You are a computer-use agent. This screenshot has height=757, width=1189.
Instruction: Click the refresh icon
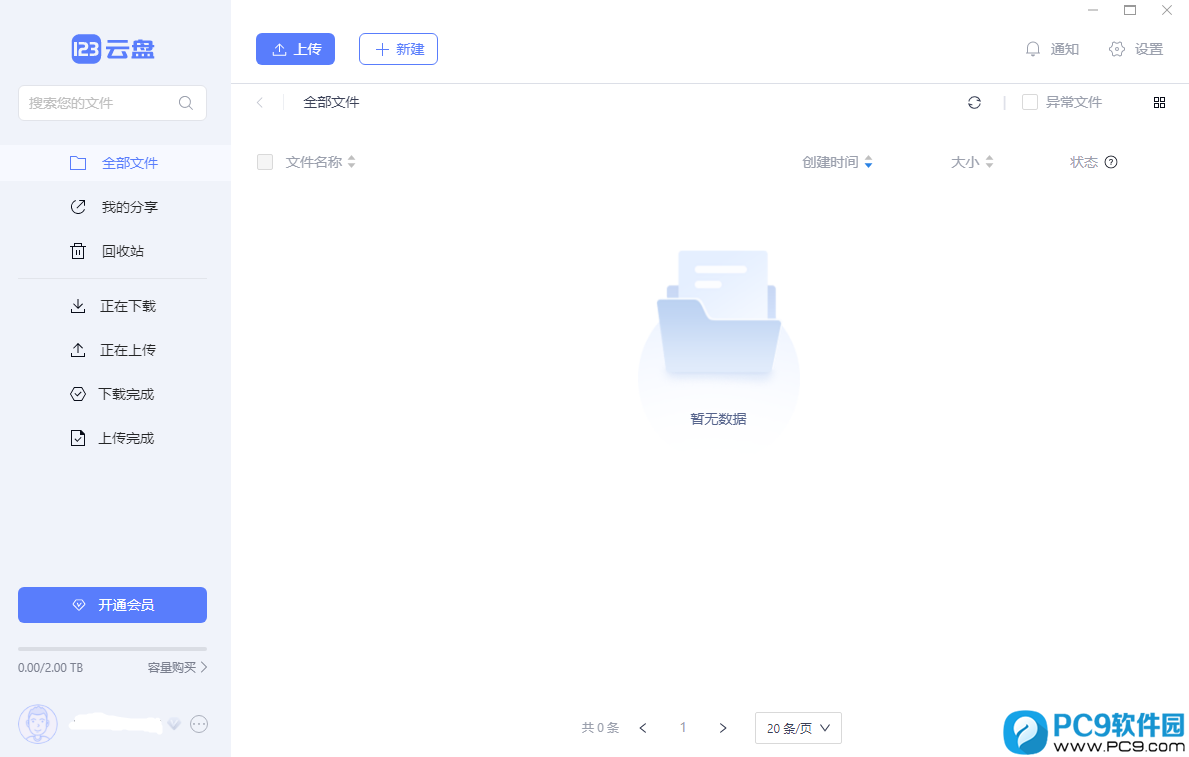click(974, 102)
